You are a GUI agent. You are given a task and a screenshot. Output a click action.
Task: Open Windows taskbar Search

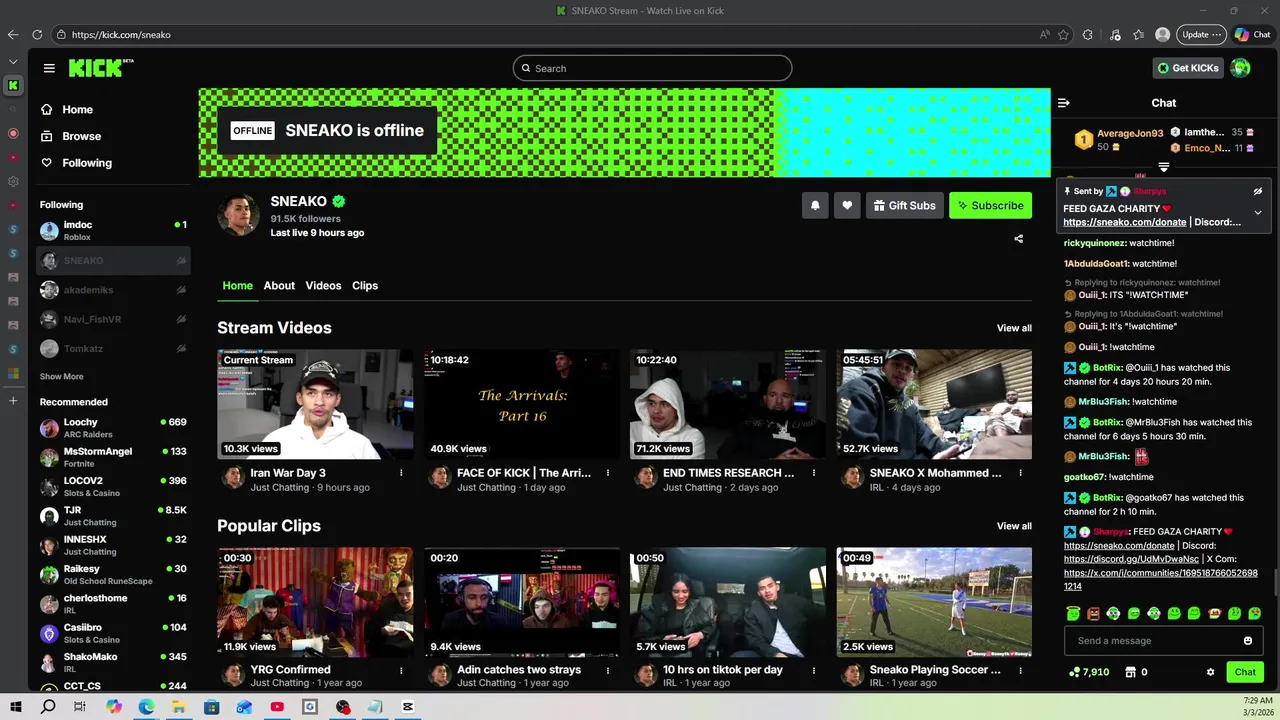click(x=48, y=707)
